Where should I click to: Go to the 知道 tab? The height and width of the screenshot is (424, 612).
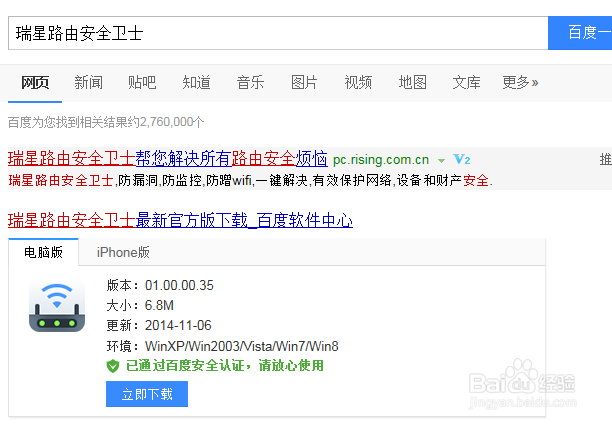pos(196,82)
